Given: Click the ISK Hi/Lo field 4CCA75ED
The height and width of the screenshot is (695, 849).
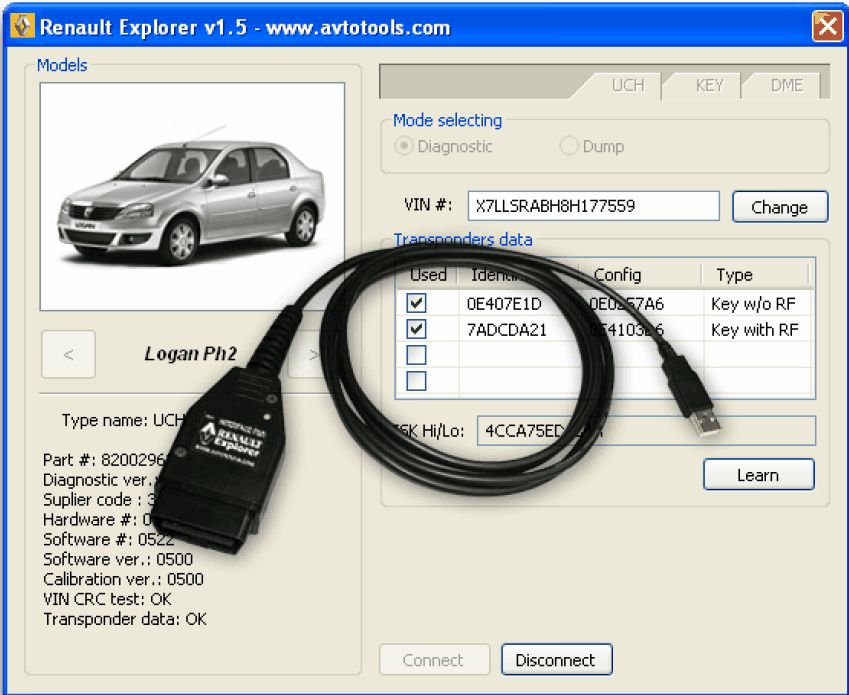Looking at the screenshot, I should click(646, 431).
